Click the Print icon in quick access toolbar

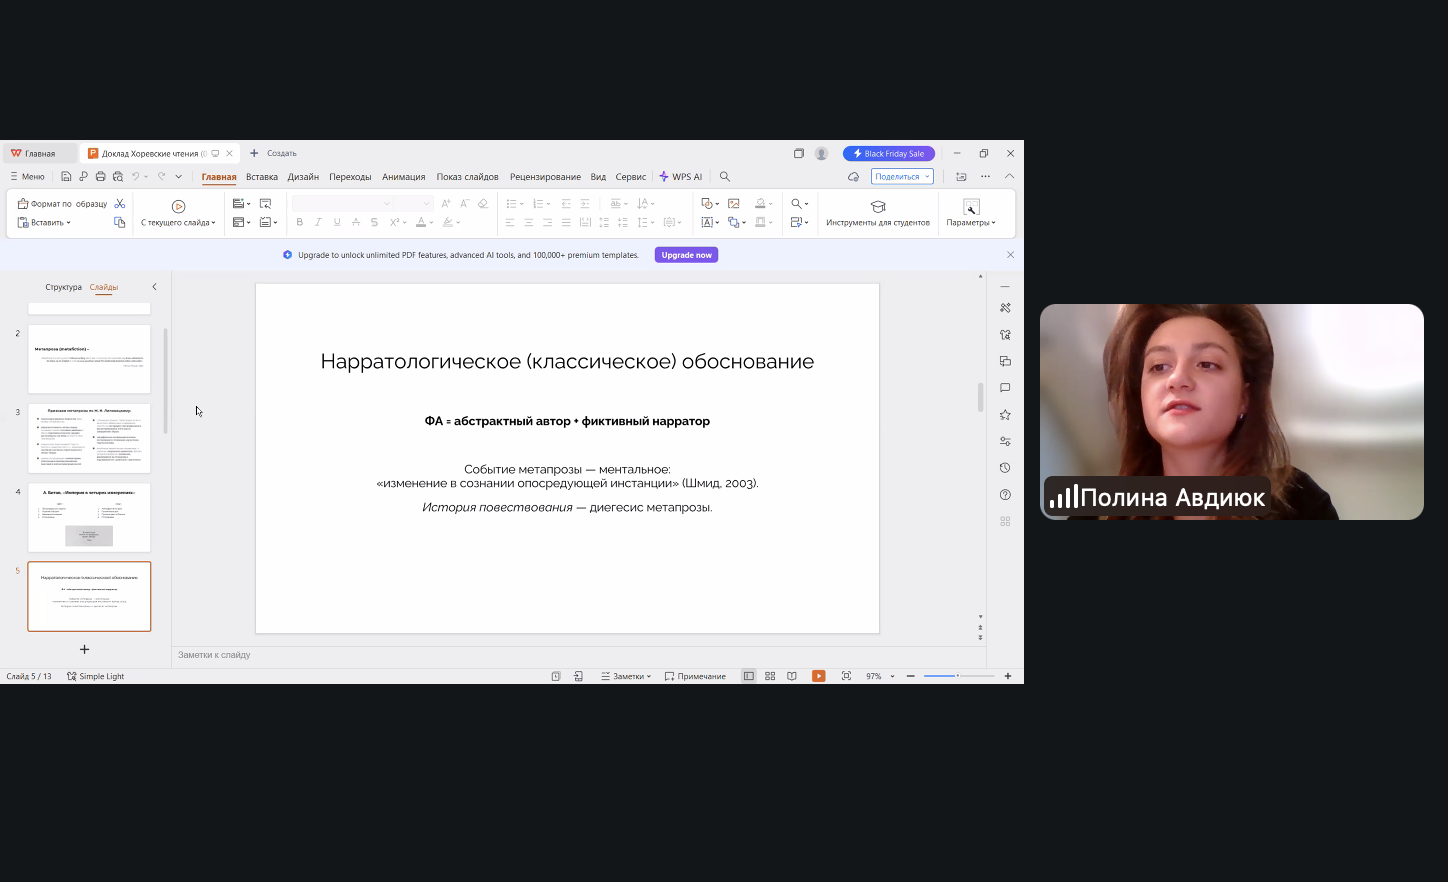(100, 177)
